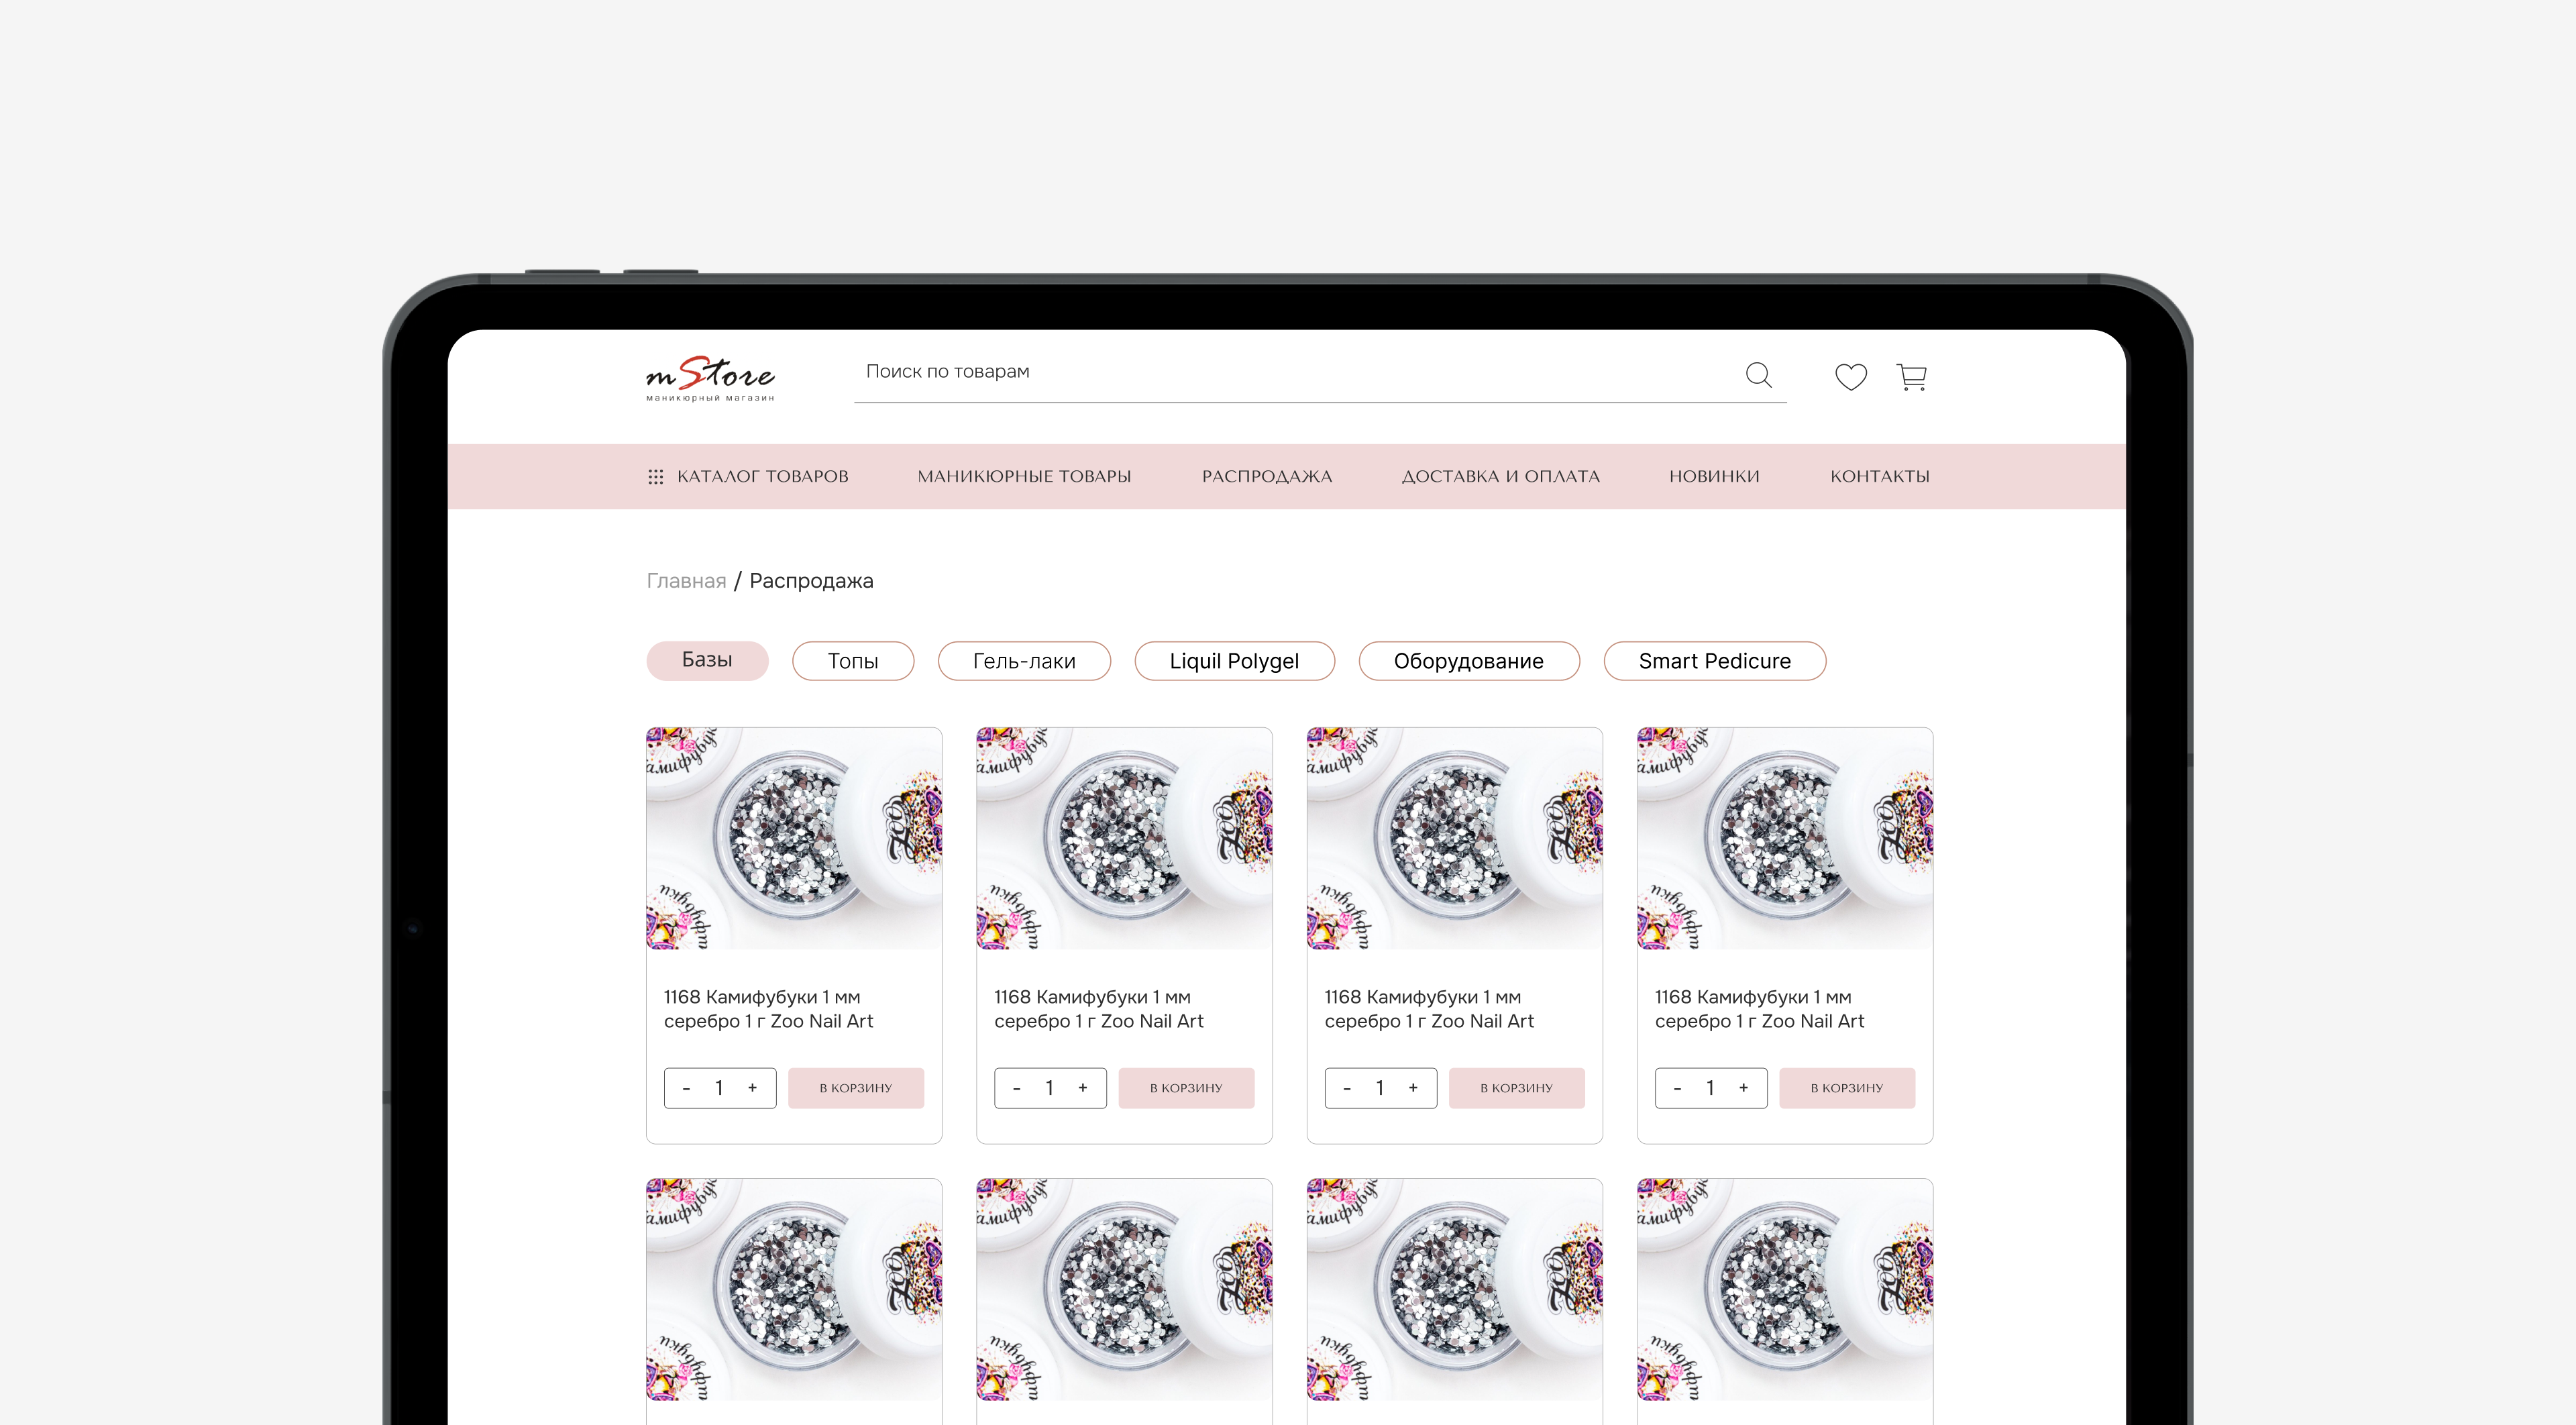The height and width of the screenshot is (1425, 2576).
Task: Decrease quantity on the third product card
Action: [1347, 1088]
